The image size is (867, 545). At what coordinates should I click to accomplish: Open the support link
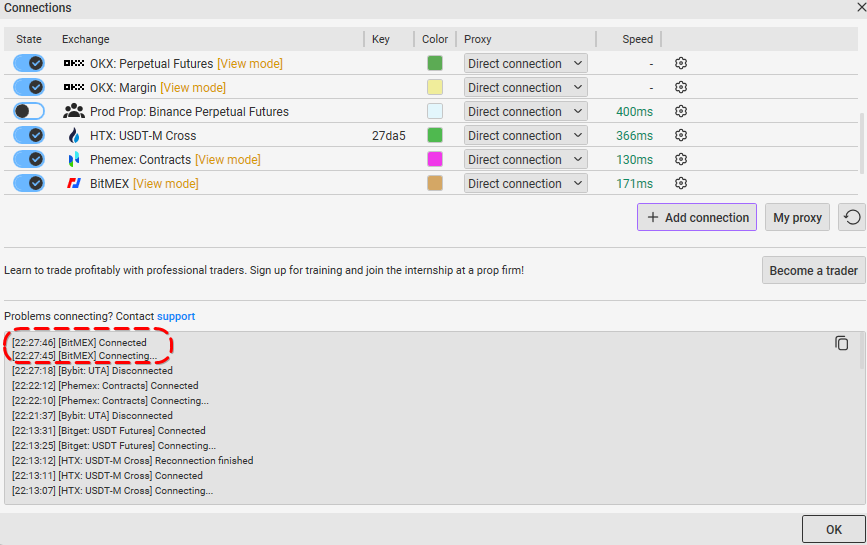point(176,316)
